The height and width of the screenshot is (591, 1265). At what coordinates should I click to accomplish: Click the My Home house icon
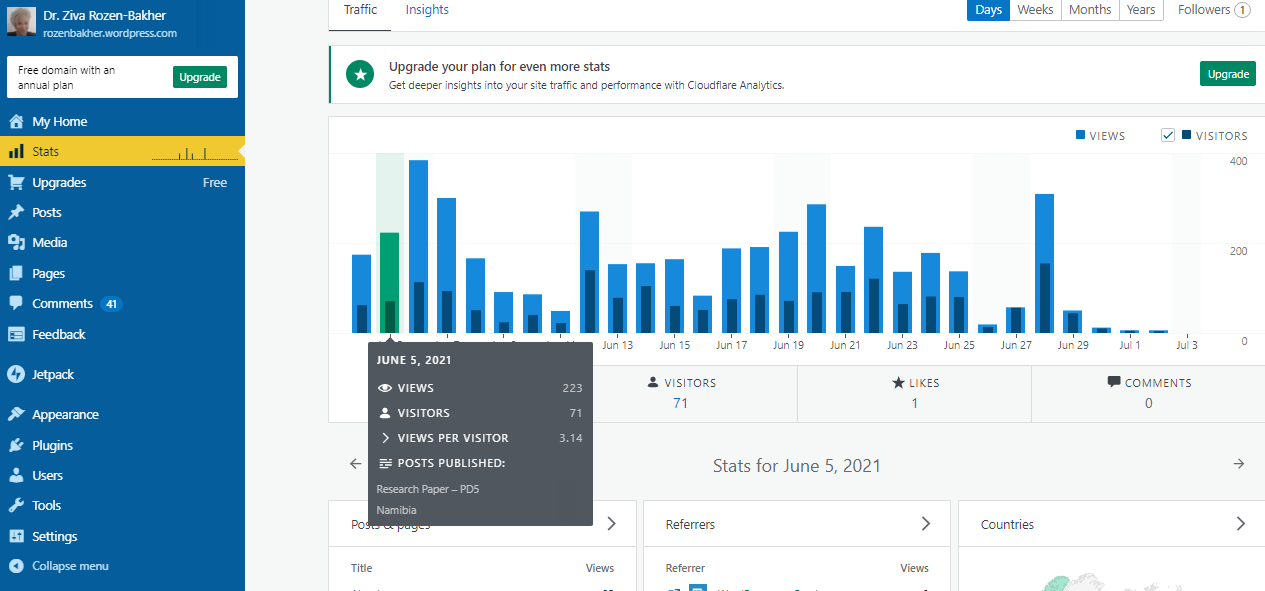(x=16, y=121)
